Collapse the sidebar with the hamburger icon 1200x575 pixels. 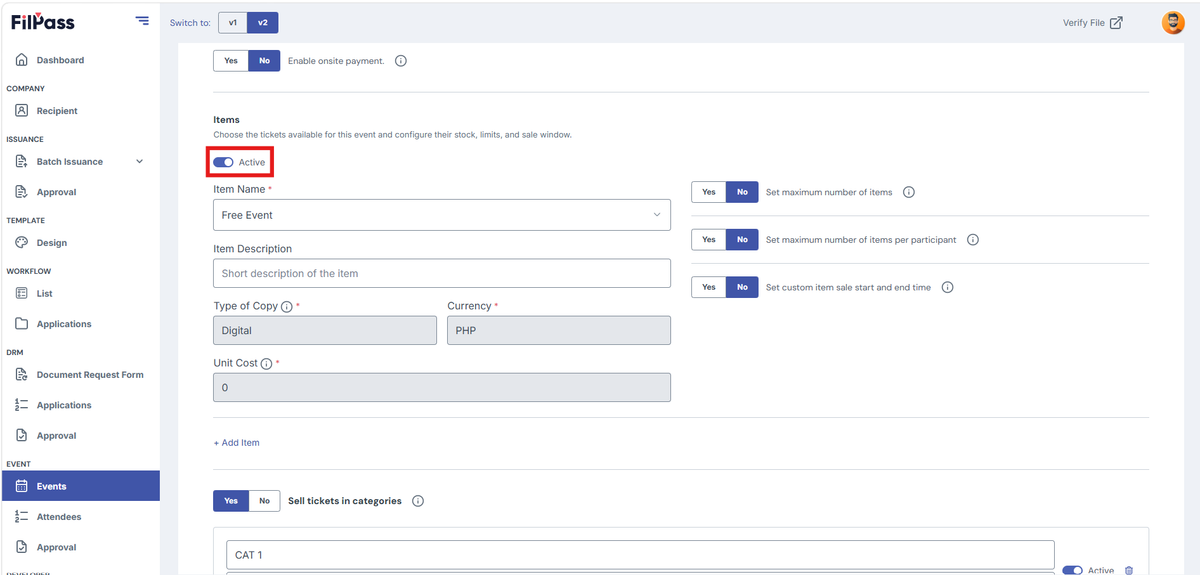click(142, 21)
